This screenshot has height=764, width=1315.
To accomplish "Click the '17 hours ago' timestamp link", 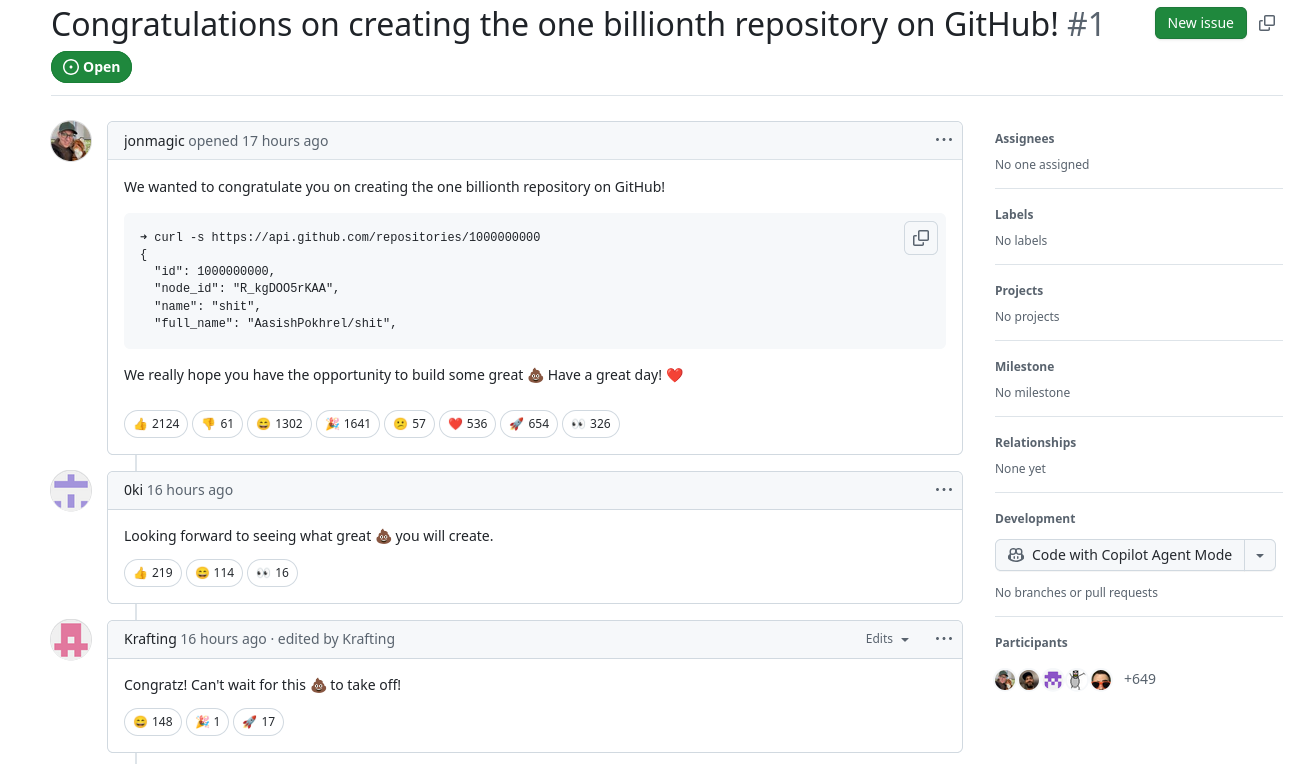I will coord(285,141).
